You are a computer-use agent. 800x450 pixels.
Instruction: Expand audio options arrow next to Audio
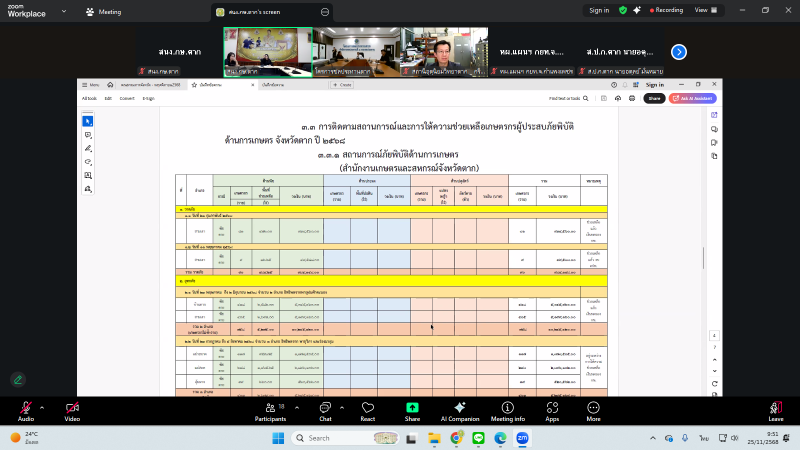[42, 406]
